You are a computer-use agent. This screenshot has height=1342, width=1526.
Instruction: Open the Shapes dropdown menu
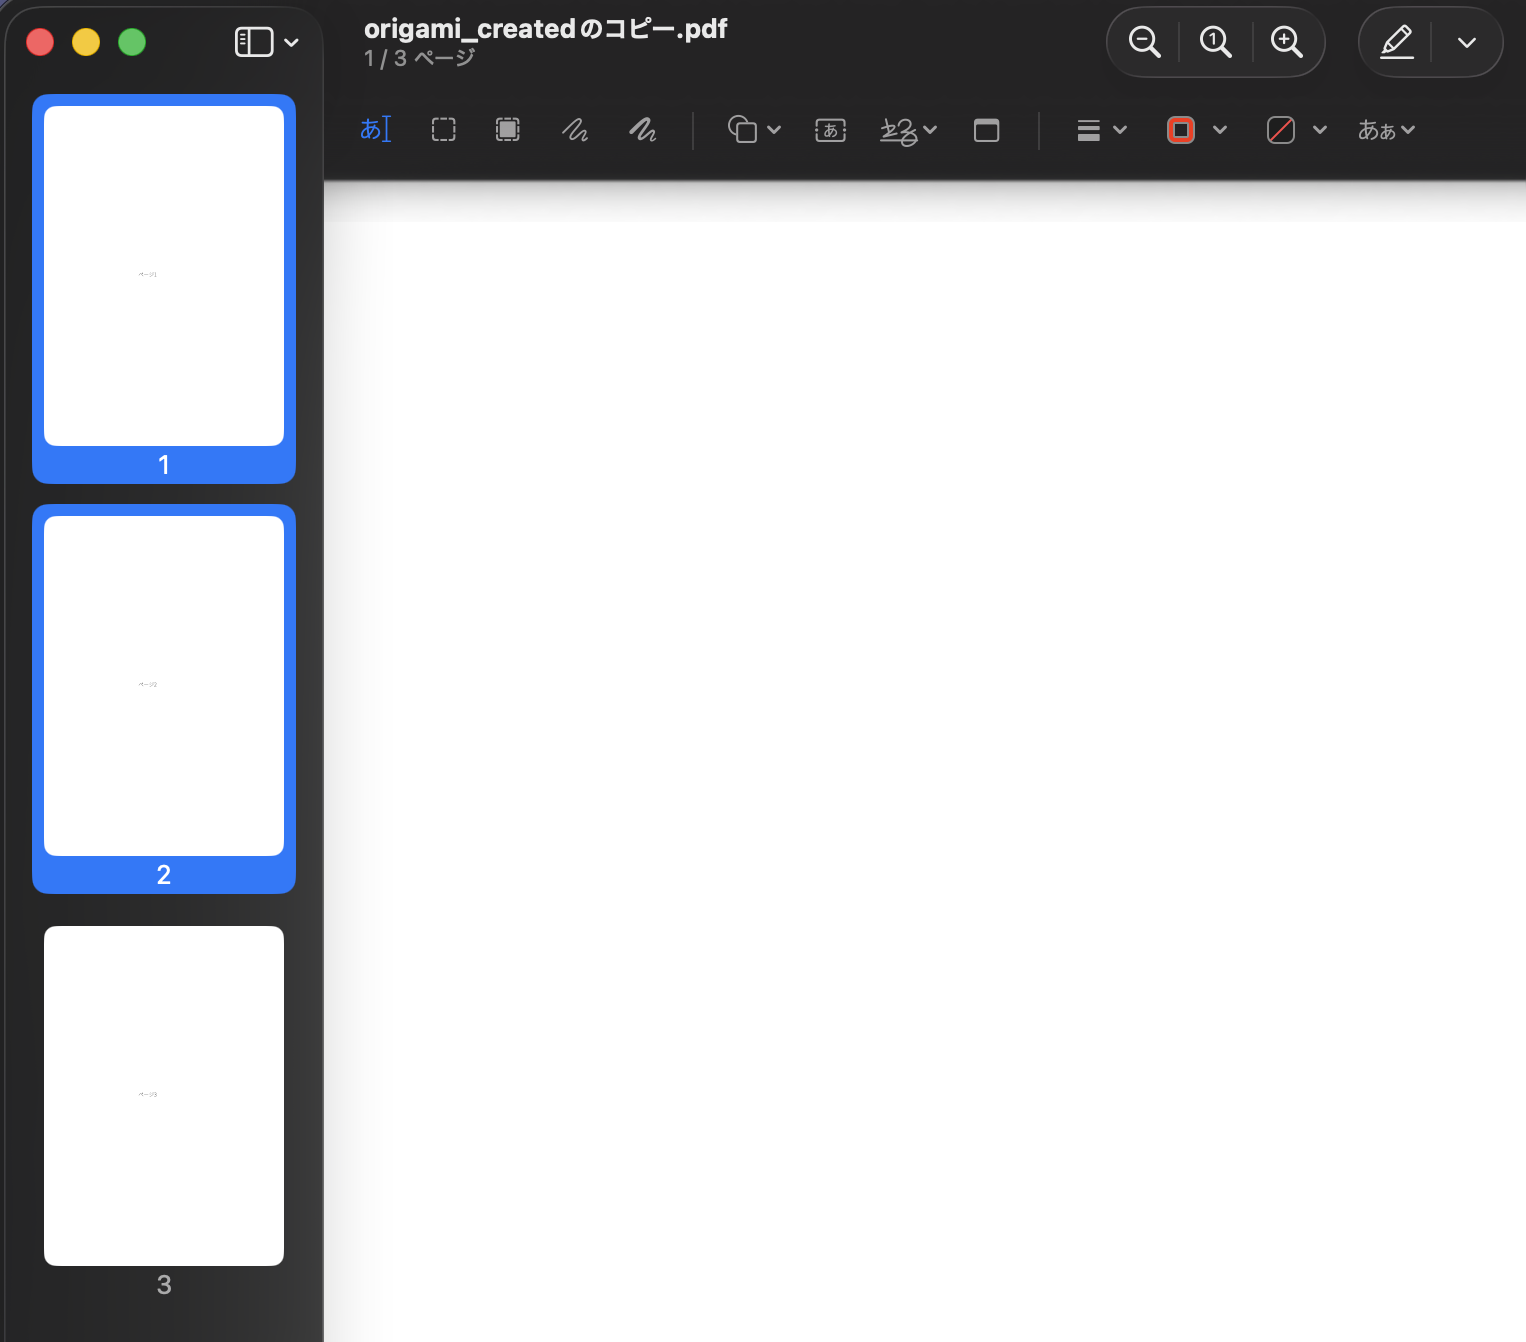pos(754,130)
